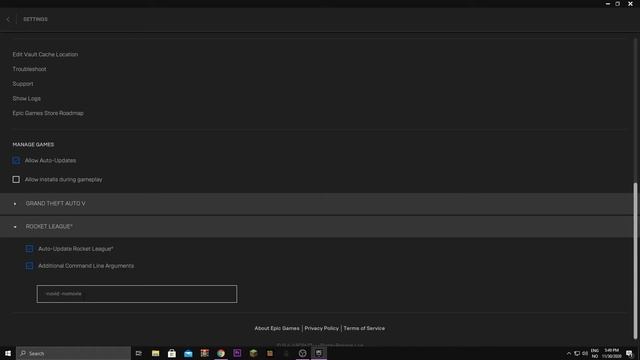This screenshot has width=640, height=360.
Task: Go back using the Settings back arrow
Action: point(8,19)
